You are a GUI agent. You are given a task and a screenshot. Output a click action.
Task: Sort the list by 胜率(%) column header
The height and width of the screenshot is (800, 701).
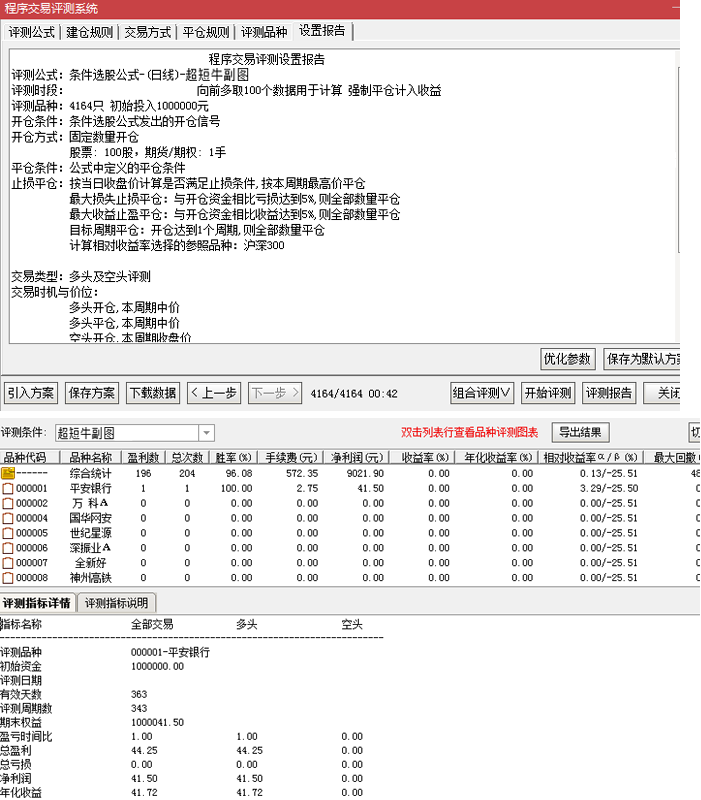(232, 457)
